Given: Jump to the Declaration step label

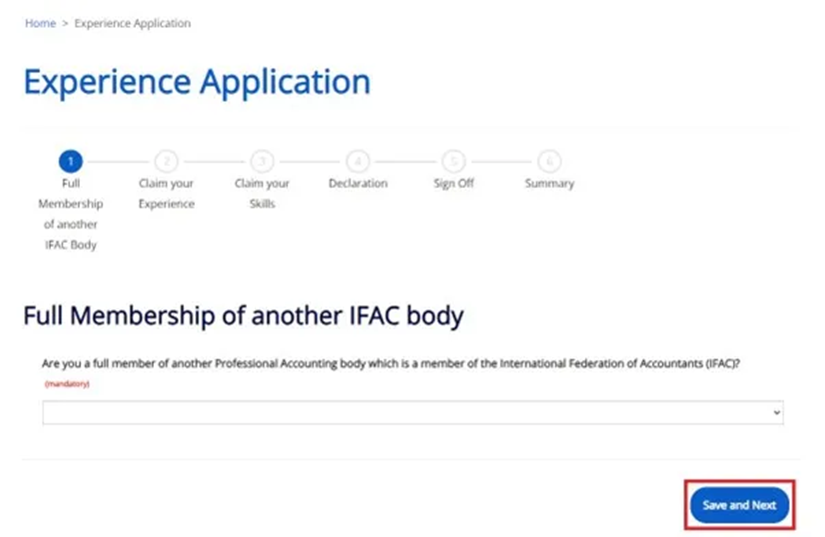Looking at the screenshot, I should (357, 184).
